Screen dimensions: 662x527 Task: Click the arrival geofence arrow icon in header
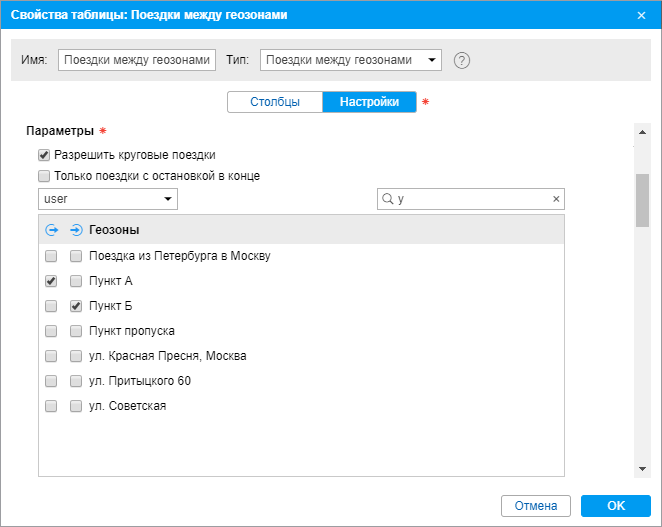click(76, 230)
